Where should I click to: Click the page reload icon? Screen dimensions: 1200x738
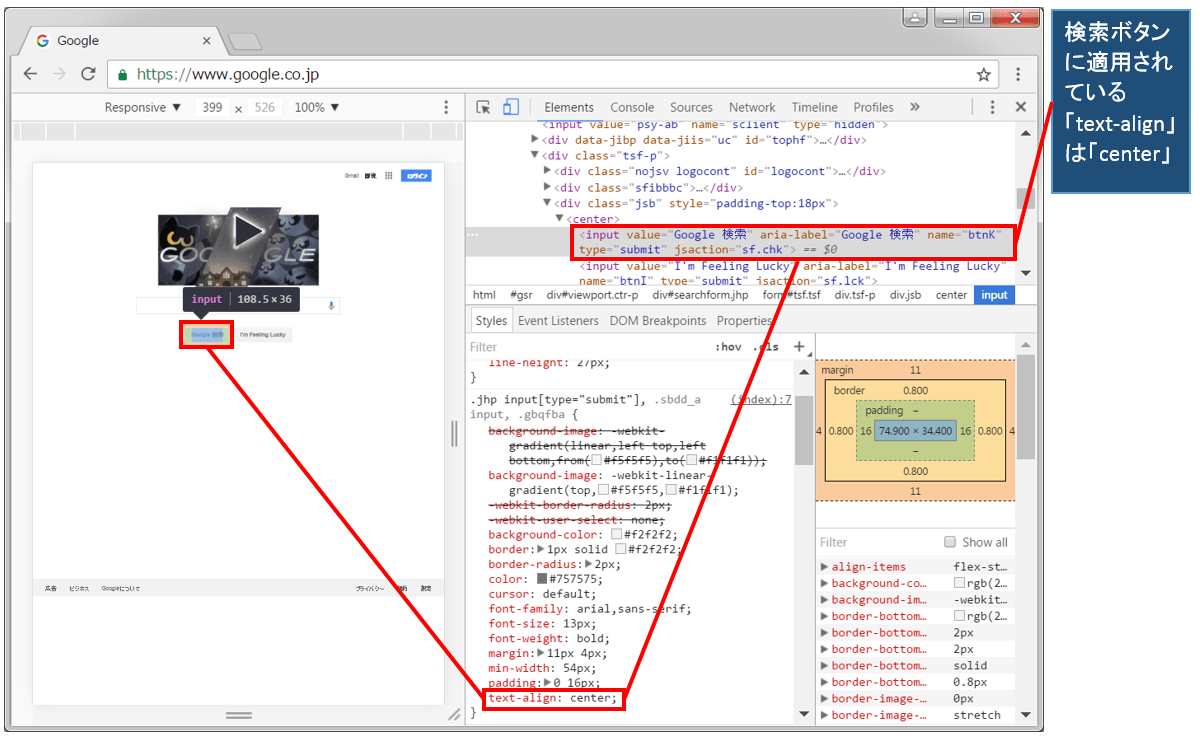(88, 74)
